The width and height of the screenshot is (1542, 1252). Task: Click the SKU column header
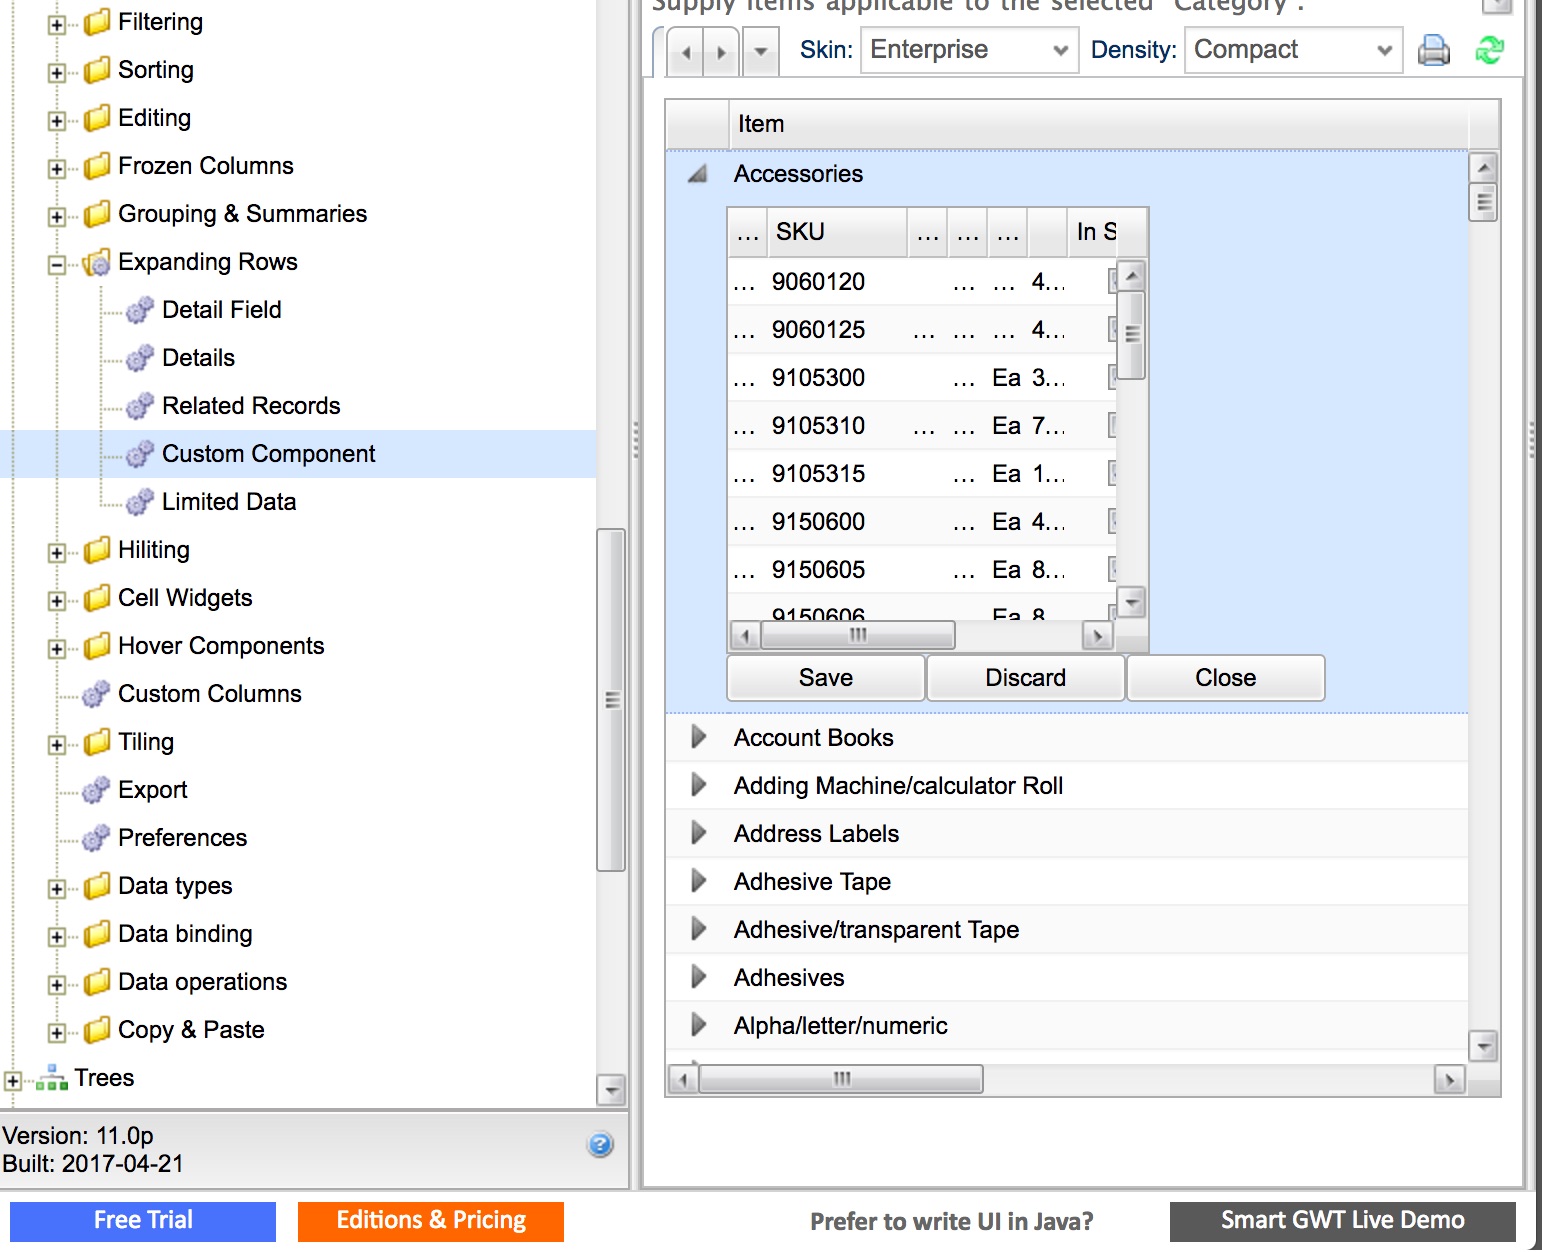(x=835, y=232)
